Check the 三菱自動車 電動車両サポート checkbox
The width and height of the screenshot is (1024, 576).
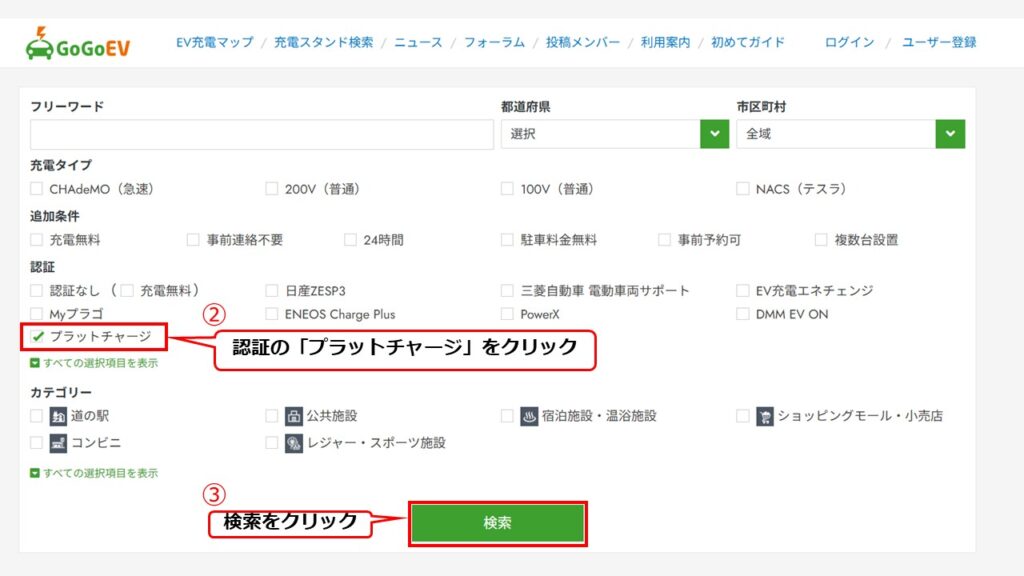[x=507, y=291]
